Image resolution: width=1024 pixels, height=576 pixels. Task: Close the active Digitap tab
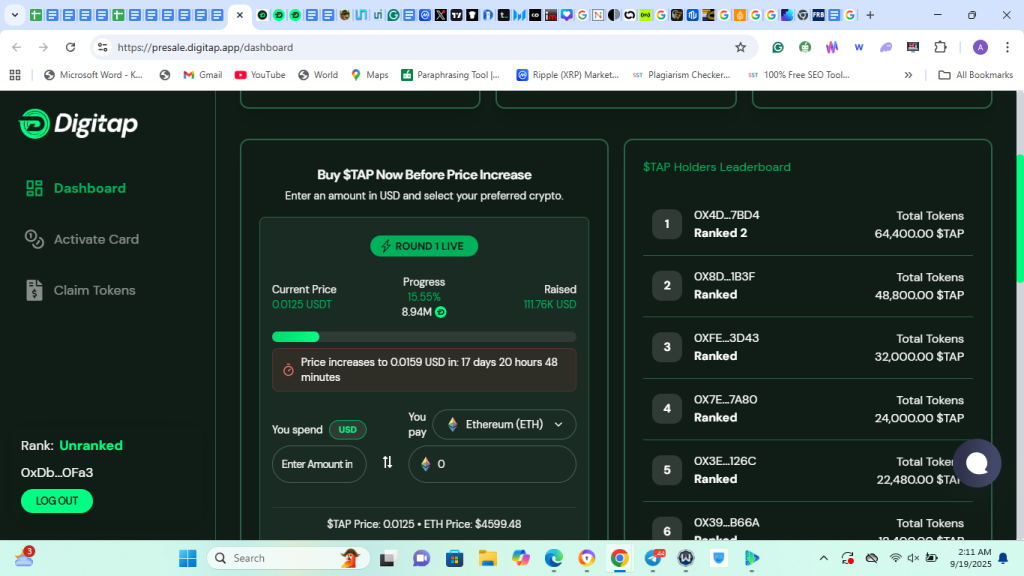[240, 14]
